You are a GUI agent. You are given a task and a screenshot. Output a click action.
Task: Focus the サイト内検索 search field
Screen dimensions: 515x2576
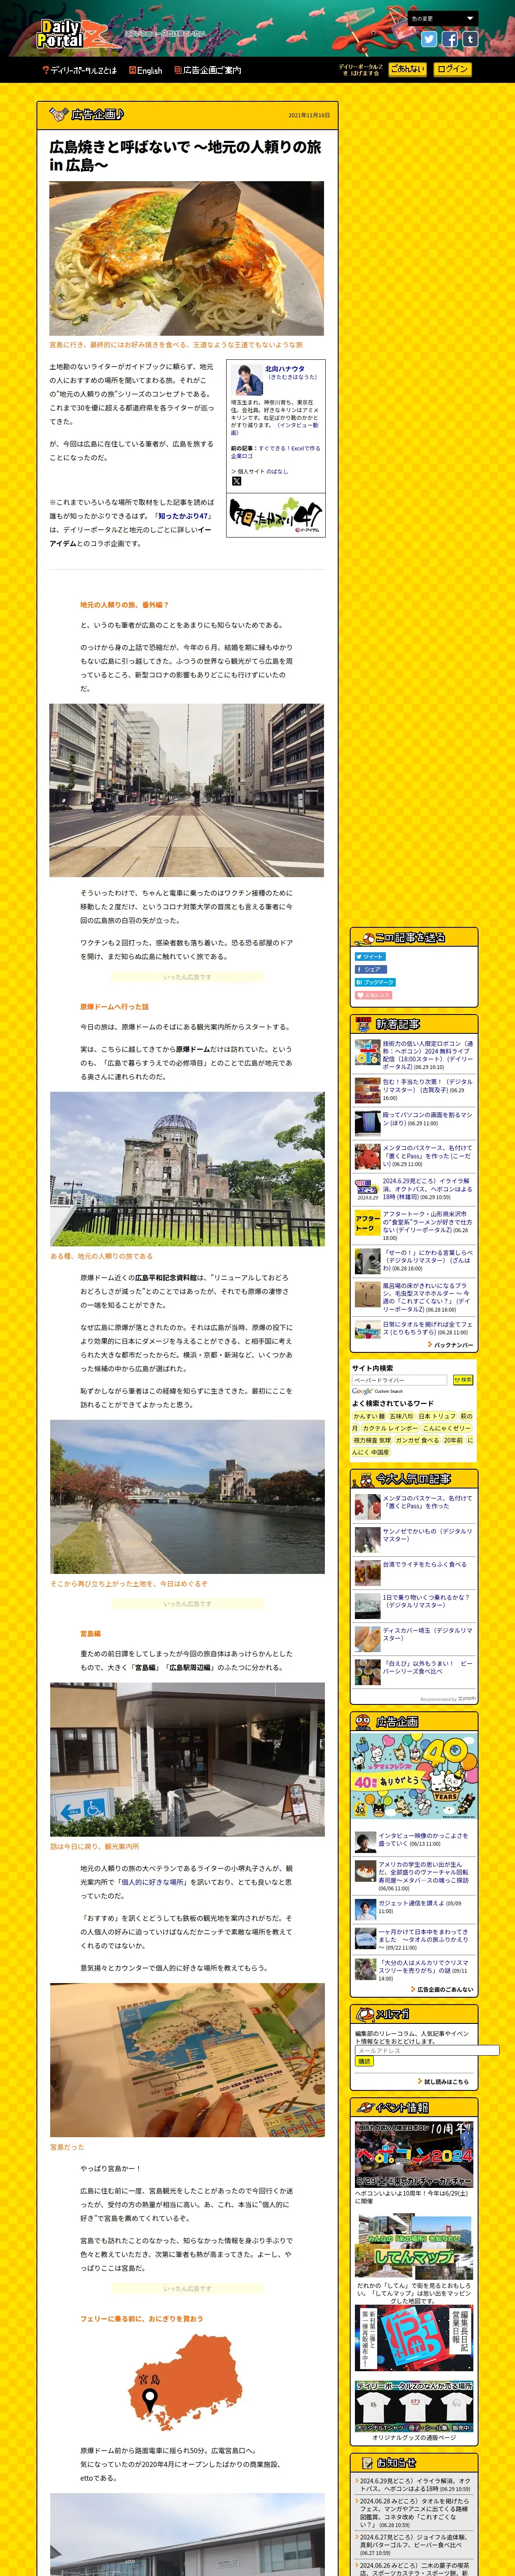[x=400, y=1380]
